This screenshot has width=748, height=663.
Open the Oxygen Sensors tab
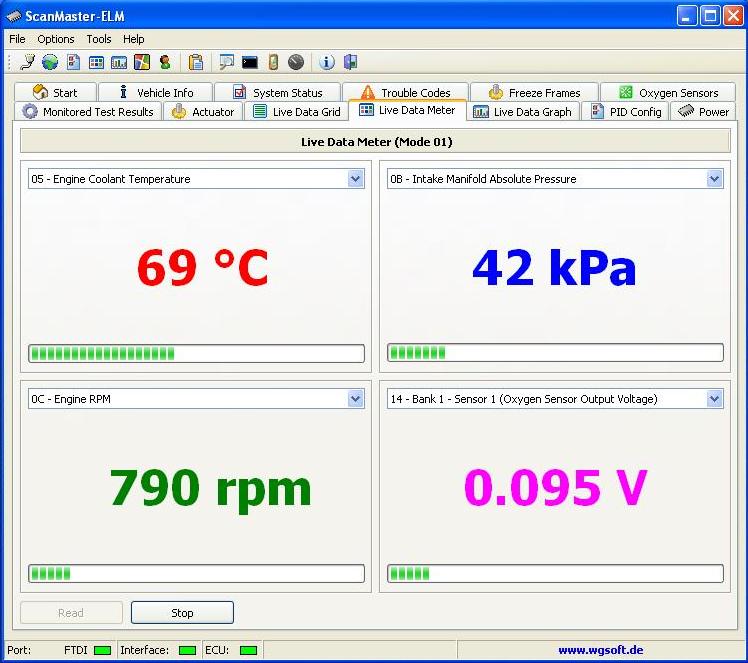point(668,92)
